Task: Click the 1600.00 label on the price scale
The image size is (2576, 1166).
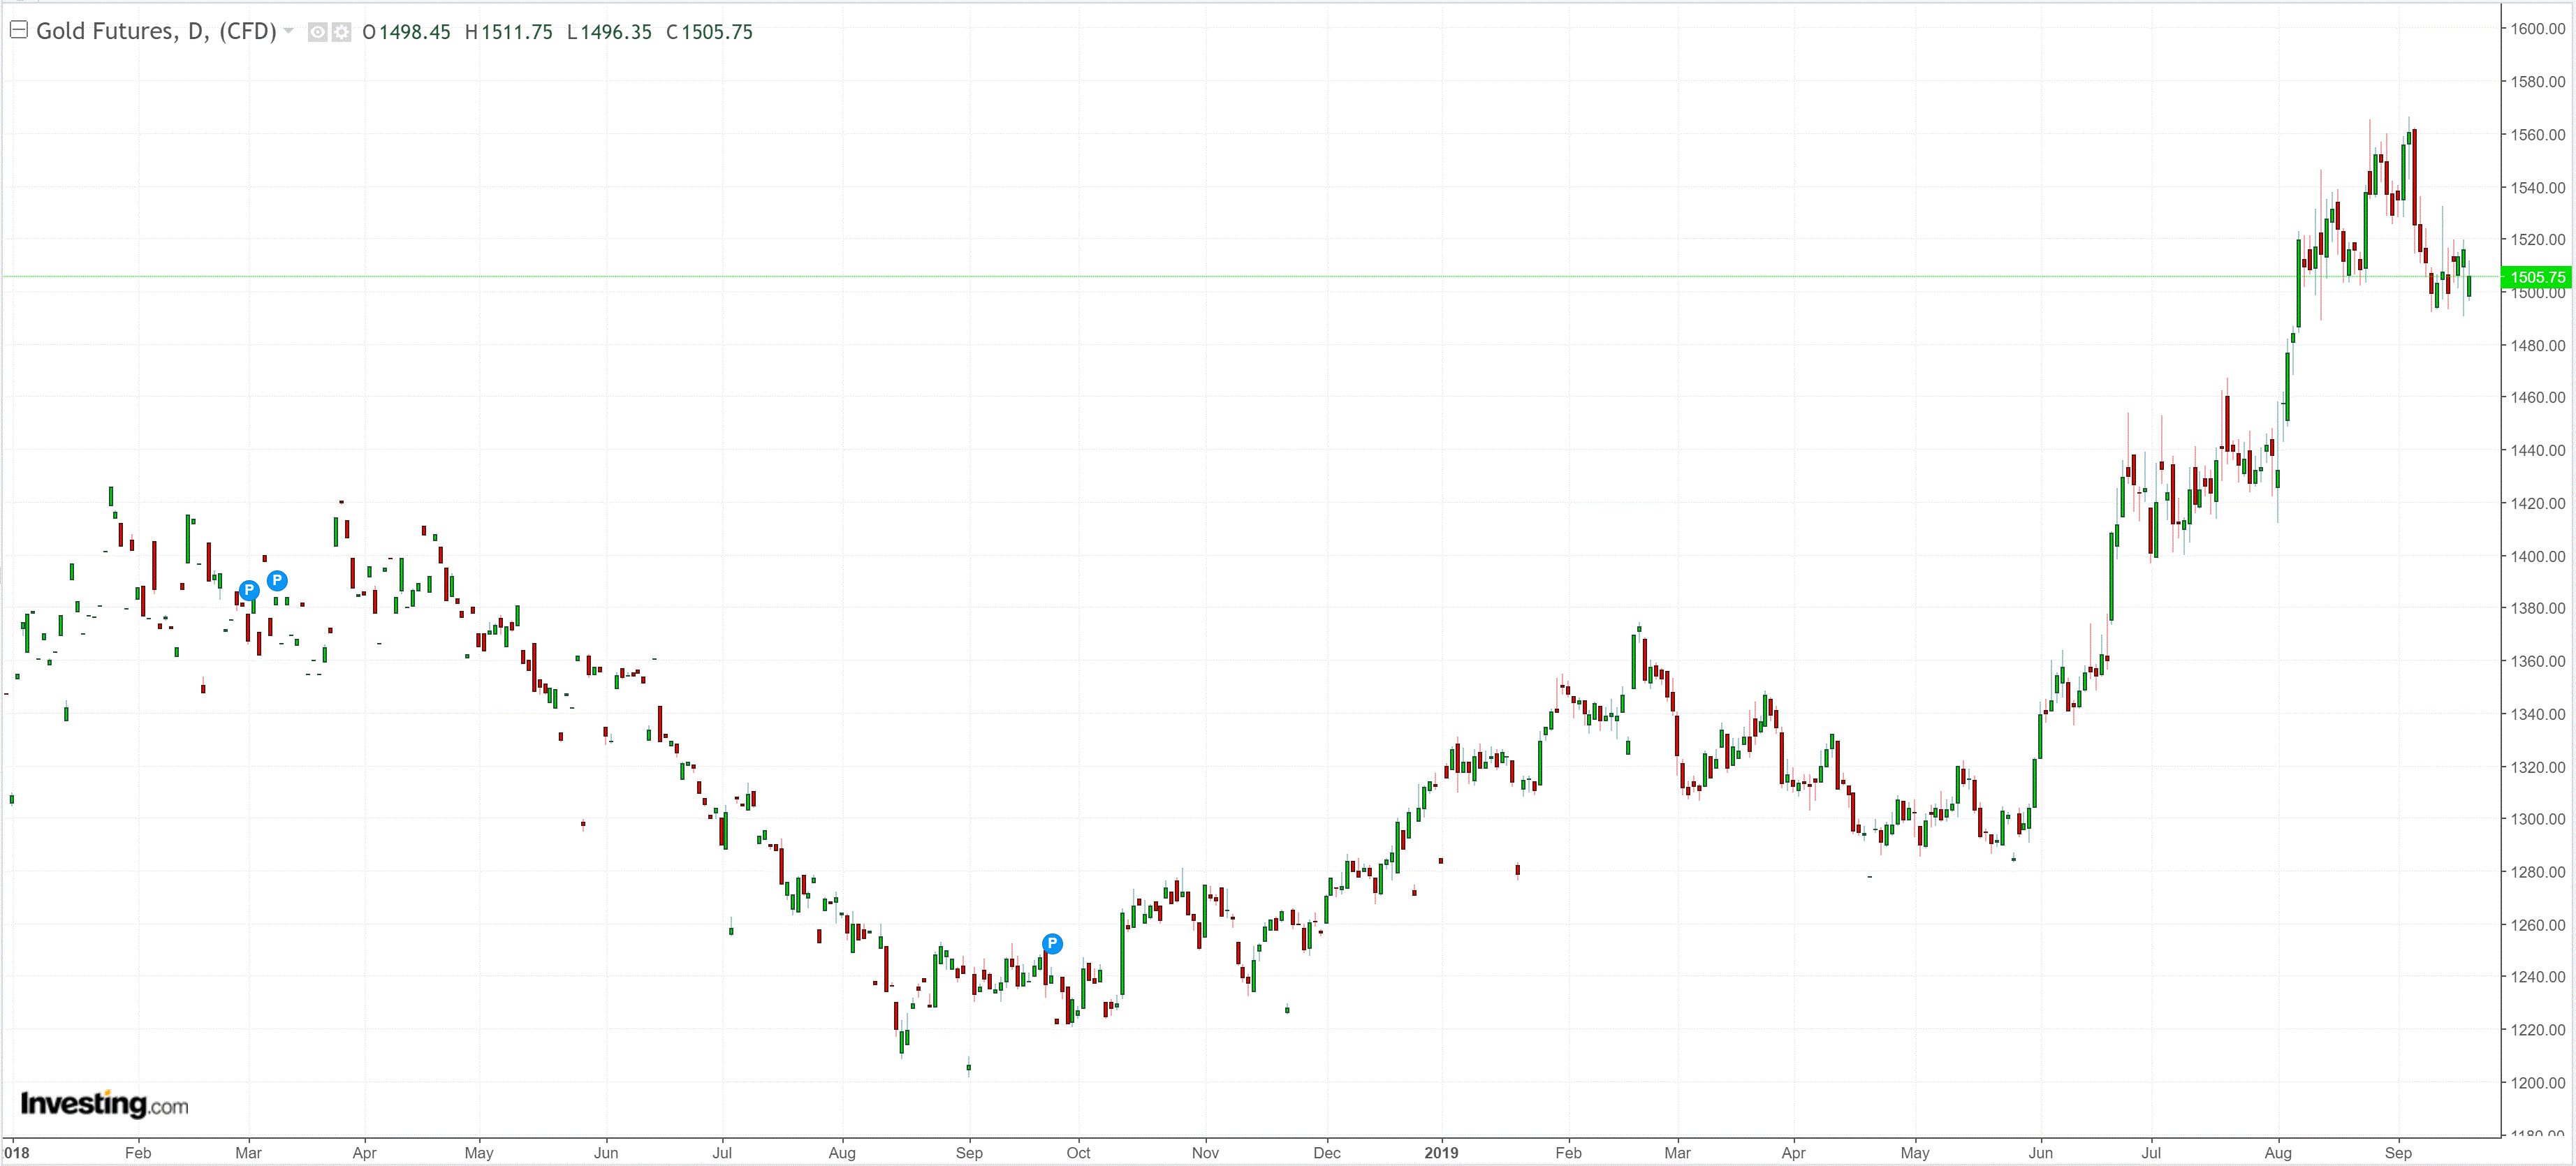Action: pos(2538,29)
